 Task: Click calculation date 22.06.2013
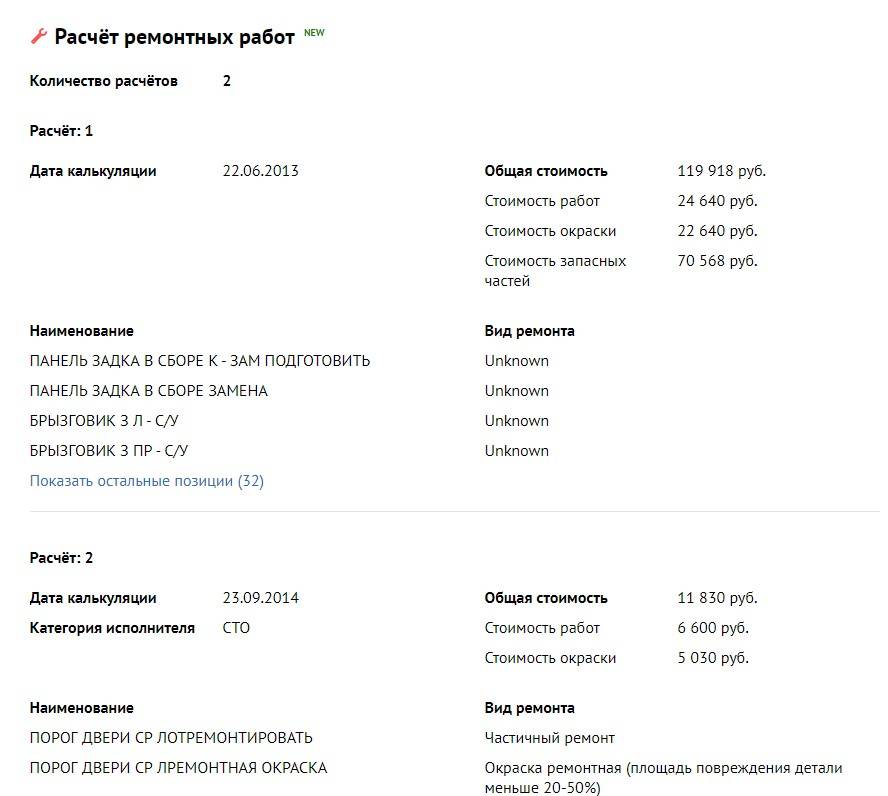click(260, 171)
